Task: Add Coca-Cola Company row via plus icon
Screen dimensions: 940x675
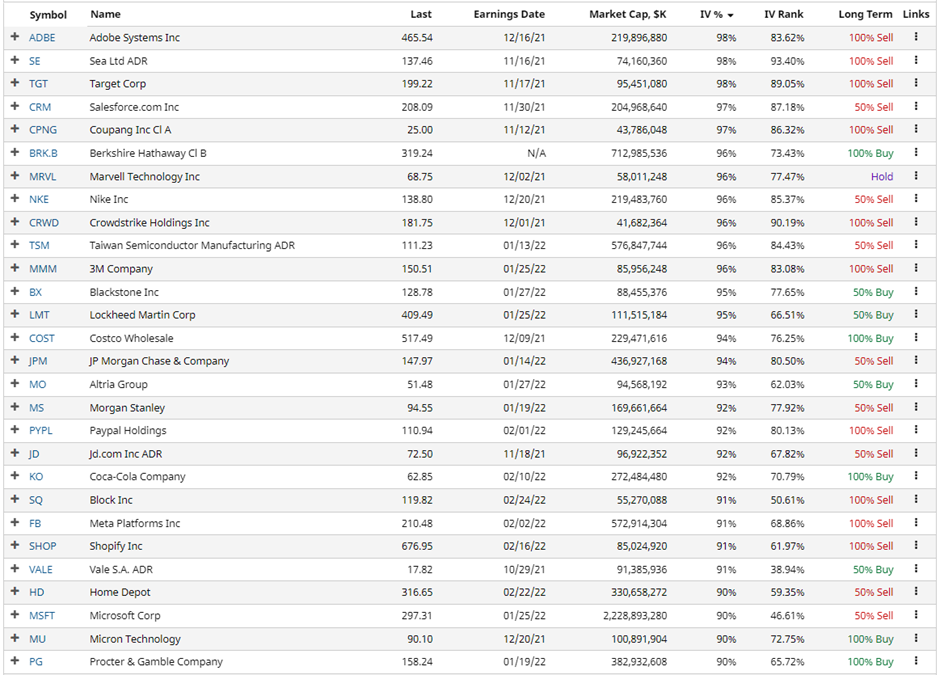Action: pos(14,477)
